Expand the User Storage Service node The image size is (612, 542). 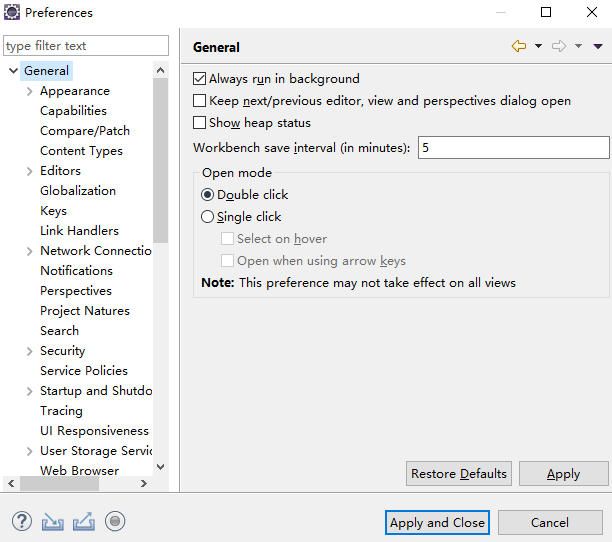(30, 451)
